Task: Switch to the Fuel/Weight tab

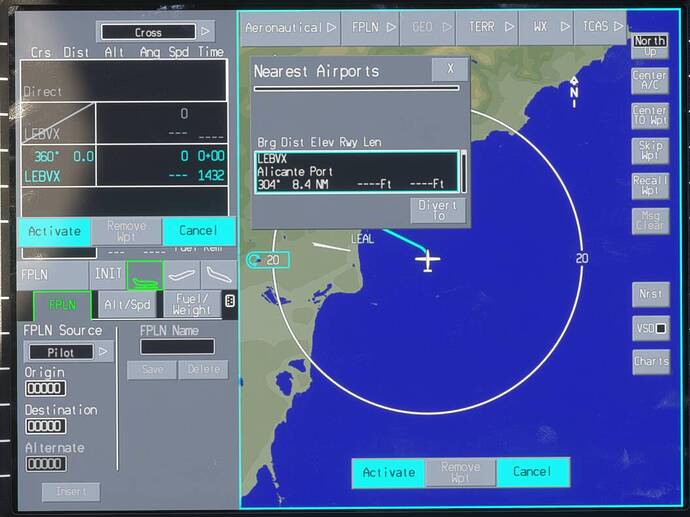Action: point(192,304)
